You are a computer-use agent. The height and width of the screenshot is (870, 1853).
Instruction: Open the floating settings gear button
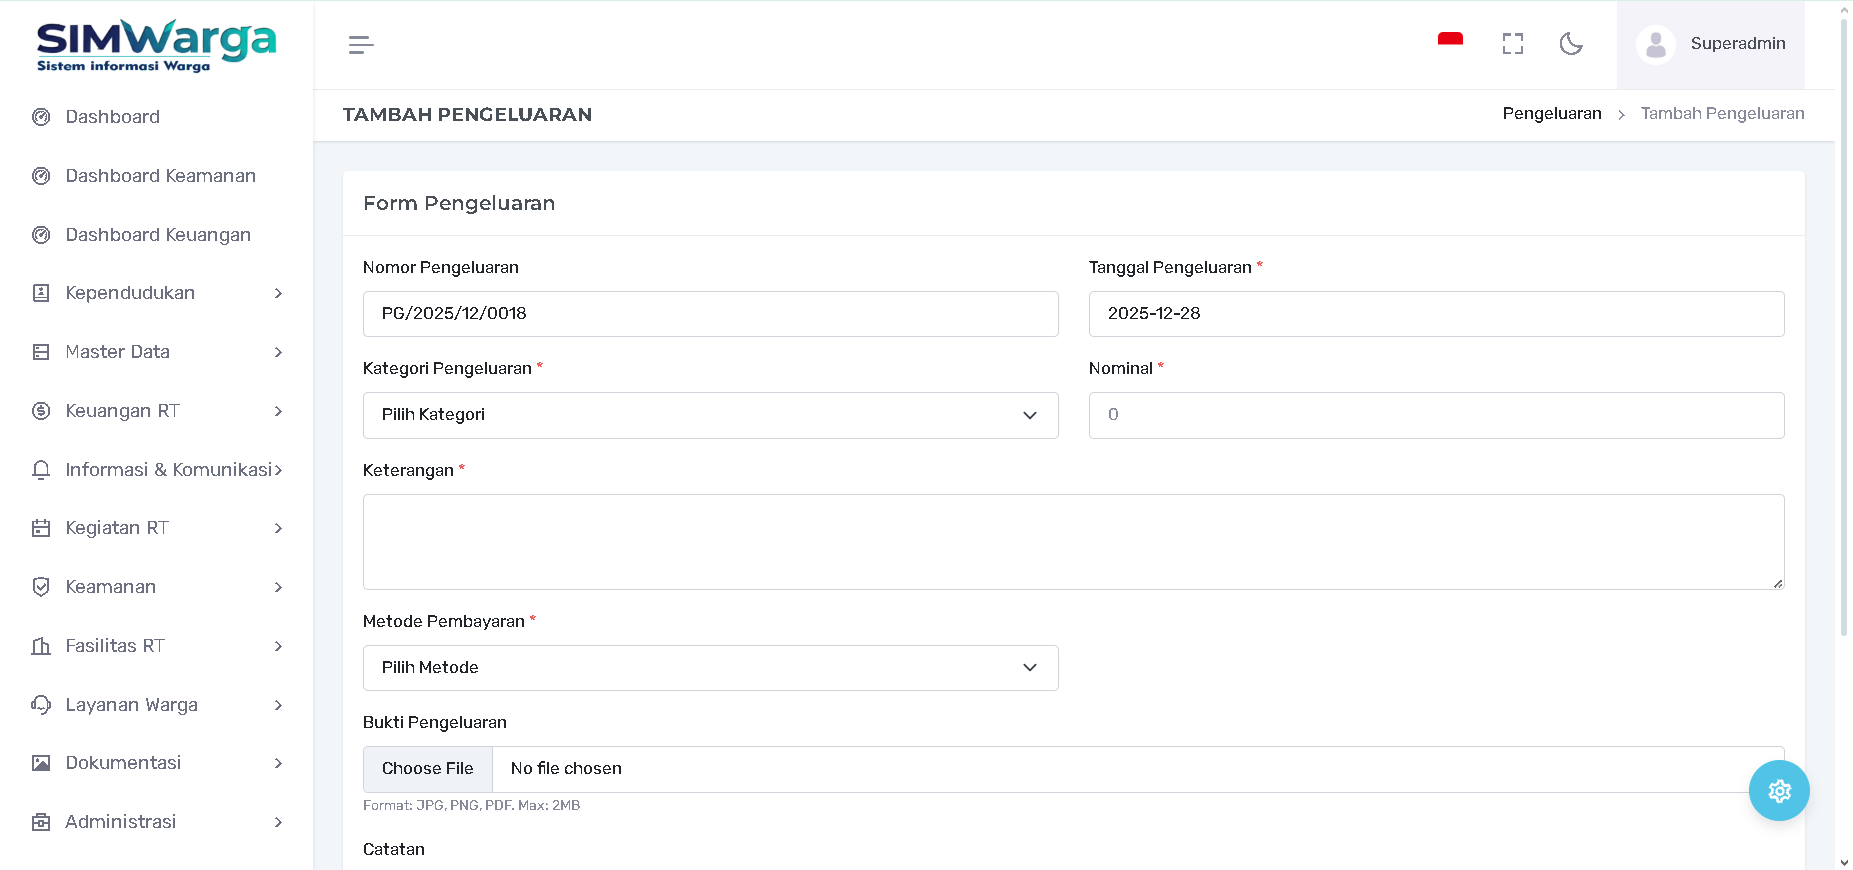(1778, 791)
